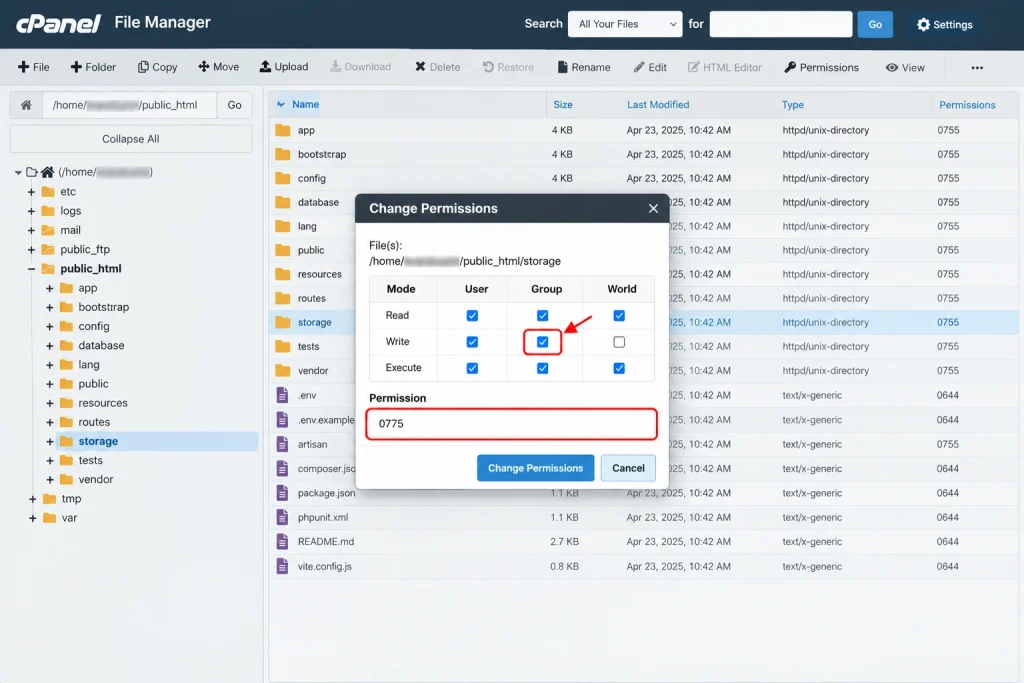This screenshot has width=1024, height=683.
Task: Select the package.json row in the file list
Action: [643, 493]
